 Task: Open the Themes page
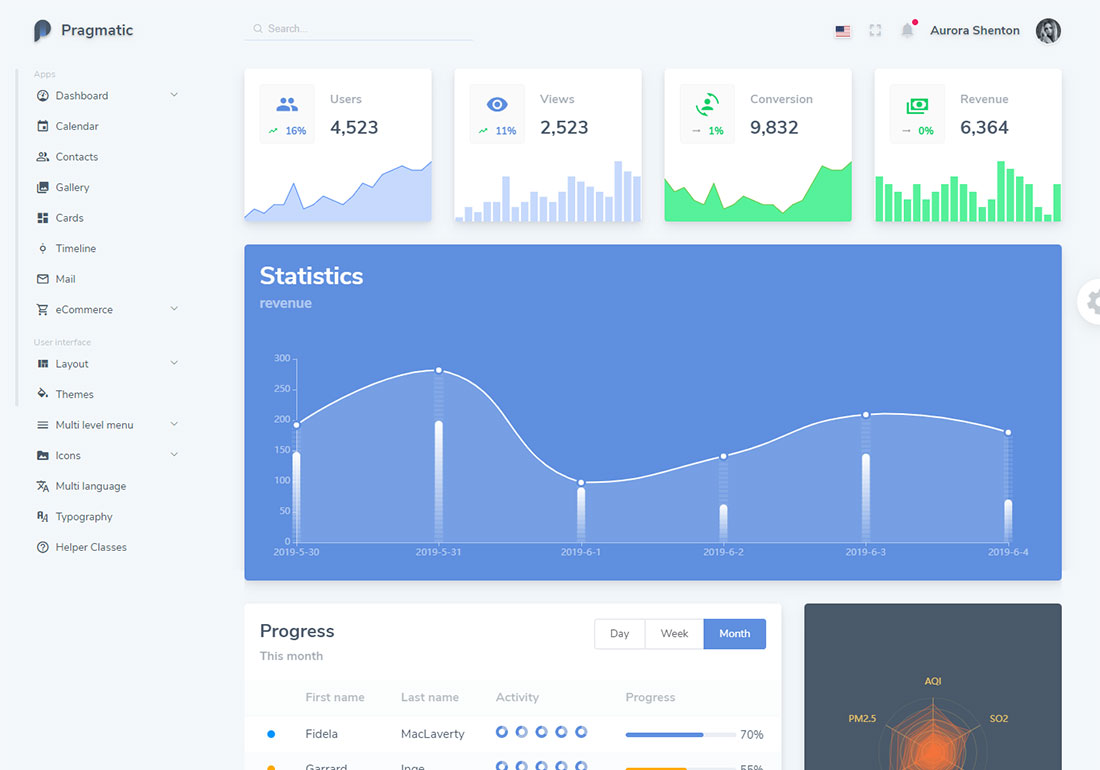(74, 394)
